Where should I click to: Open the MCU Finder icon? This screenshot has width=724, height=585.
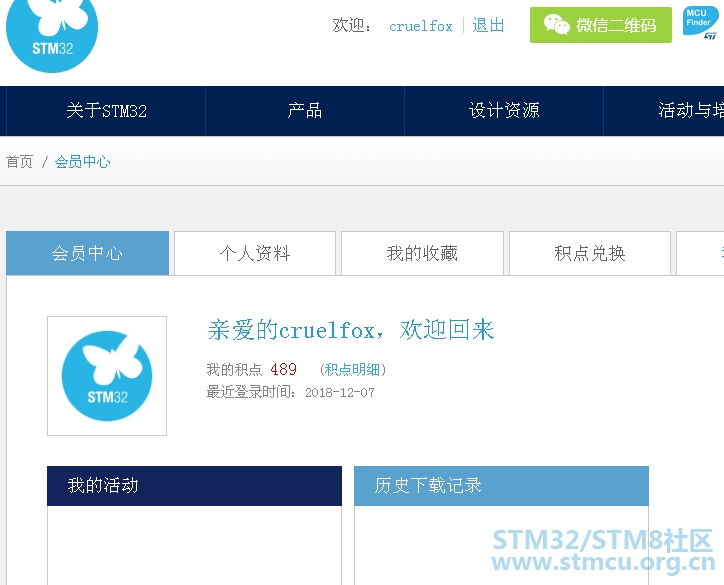pos(700,23)
